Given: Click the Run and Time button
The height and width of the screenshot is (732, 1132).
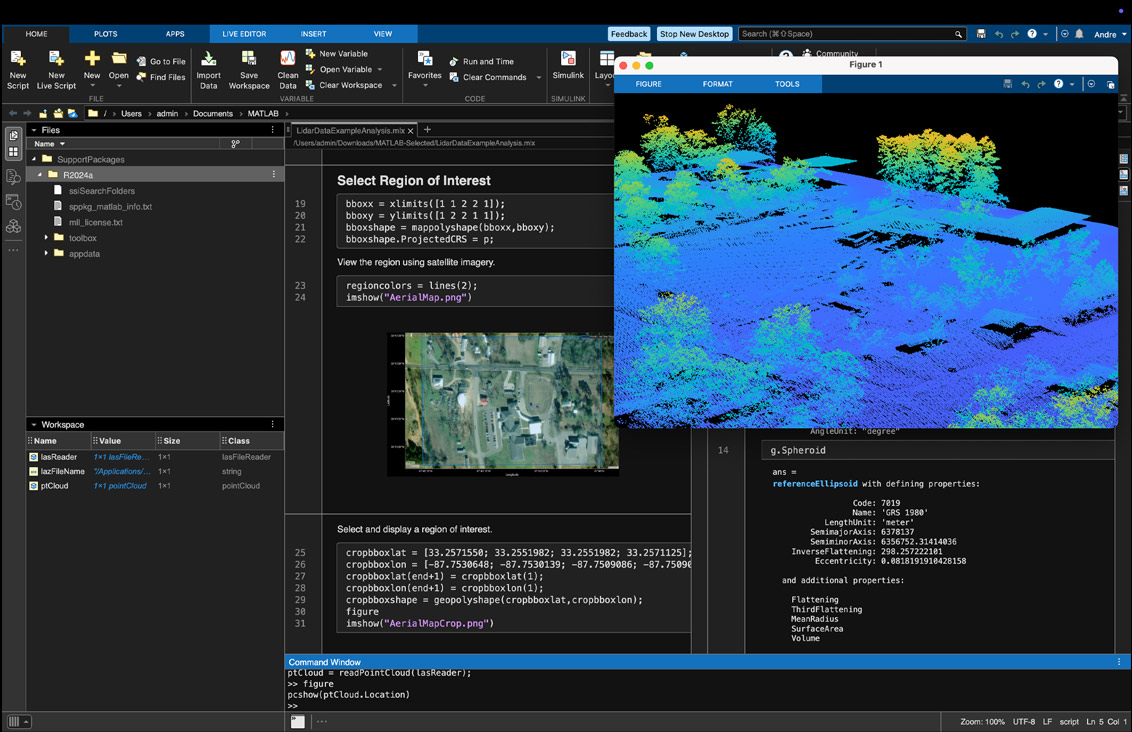Looking at the screenshot, I should point(481,62).
